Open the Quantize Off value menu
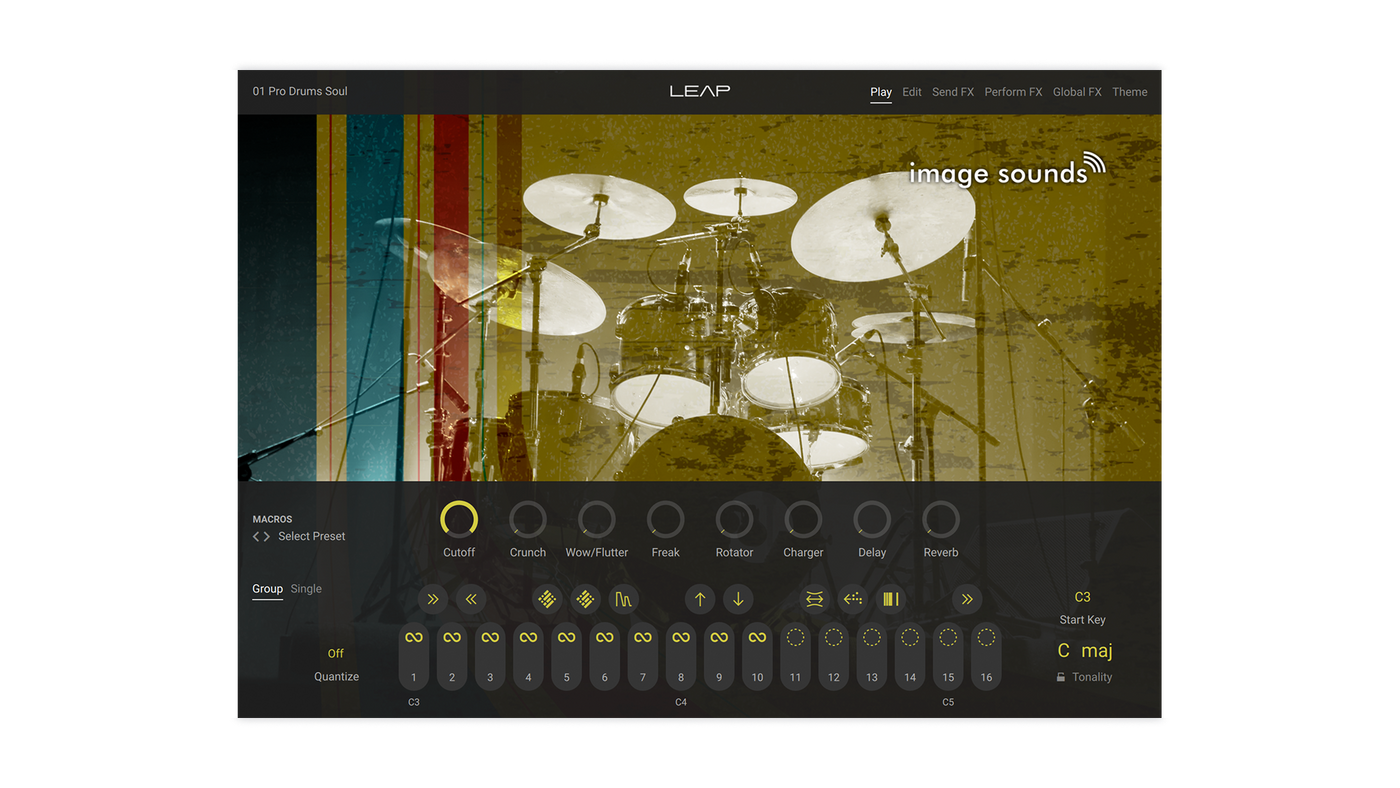 pyautogui.click(x=336, y=654)
